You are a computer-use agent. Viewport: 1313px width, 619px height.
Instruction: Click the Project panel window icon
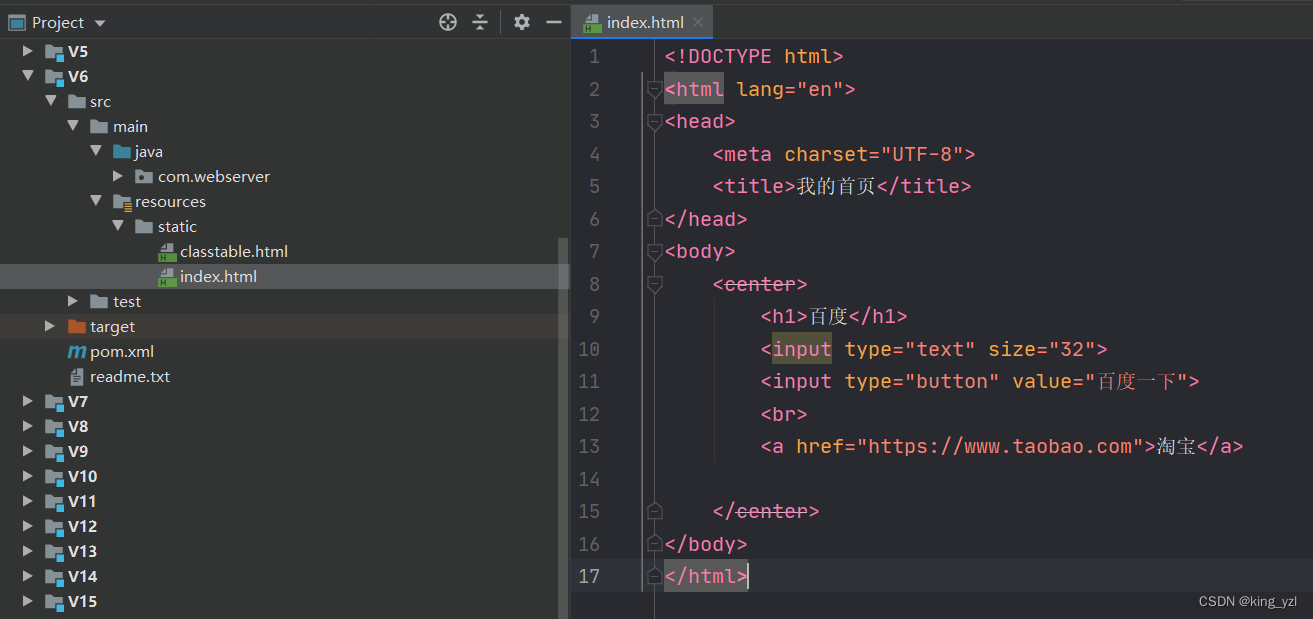pyautogui.click(x=16, y=22)
